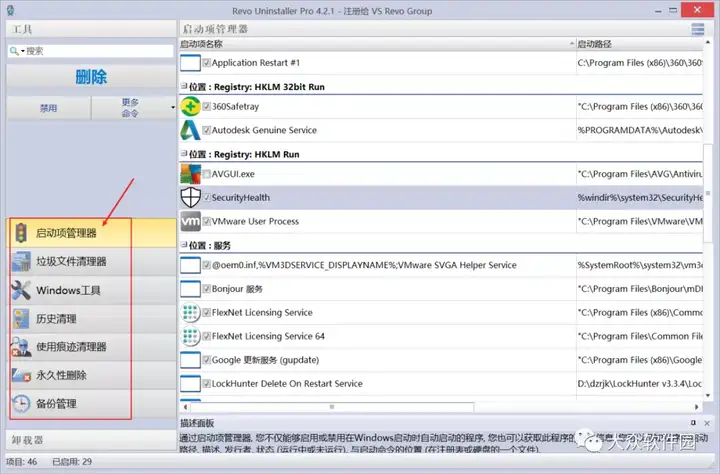Open the 更多命令 dropdown arrow
720x474 pixels.
(x=173, y=107)
